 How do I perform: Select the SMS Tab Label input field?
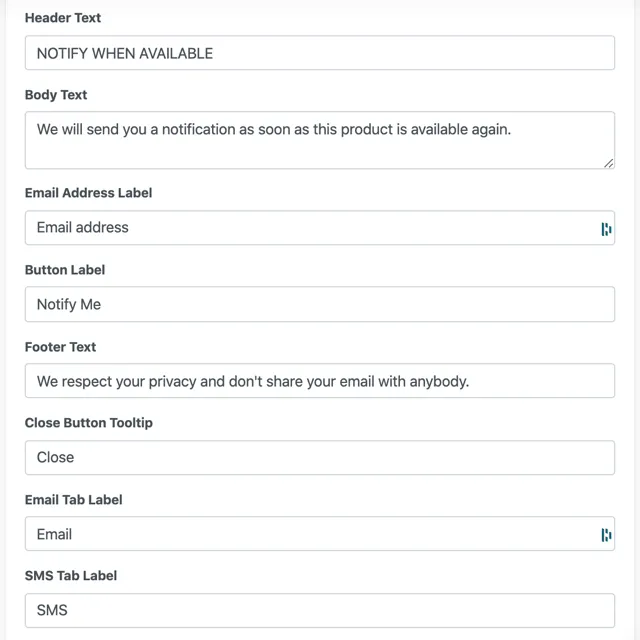click(x=320, y=611)
